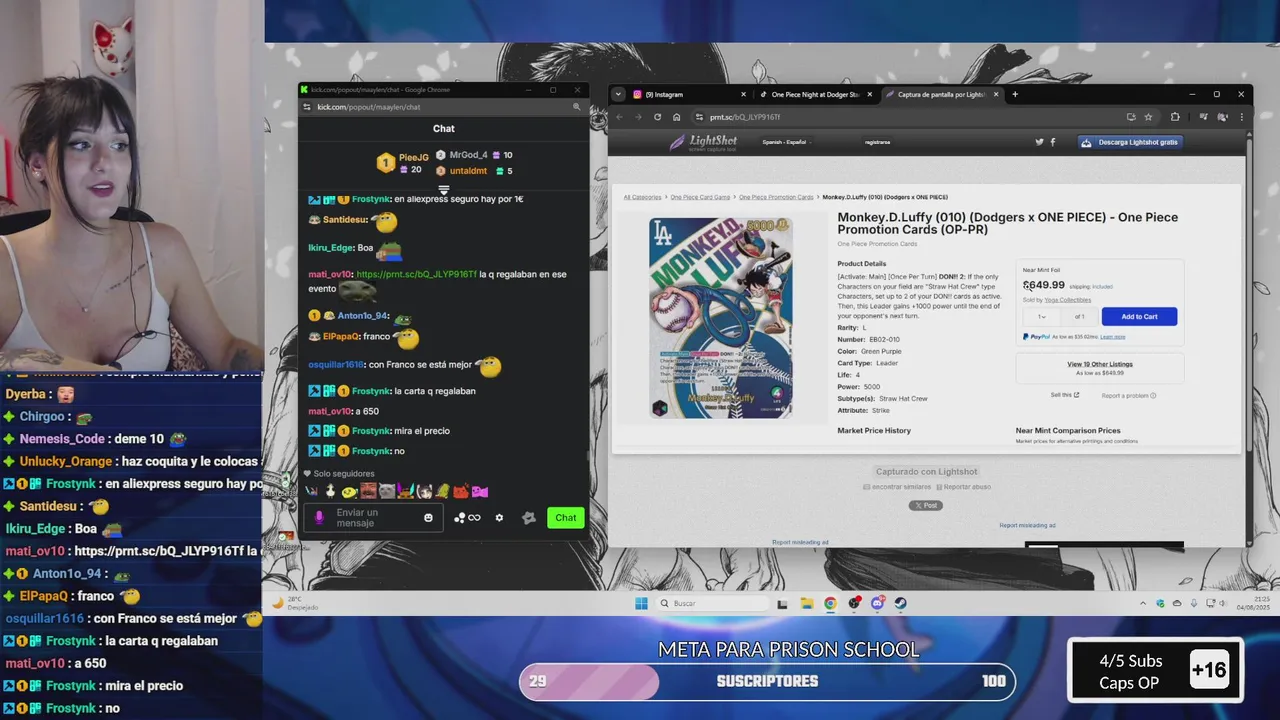Click MrGod_4 leaderboard entry
This screenshot has width=1280, height=720.
[x=474, y=155]
